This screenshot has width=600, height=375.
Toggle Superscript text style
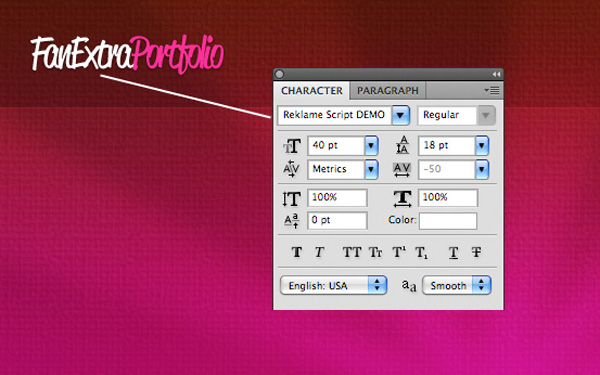click(x=399, y=252)
